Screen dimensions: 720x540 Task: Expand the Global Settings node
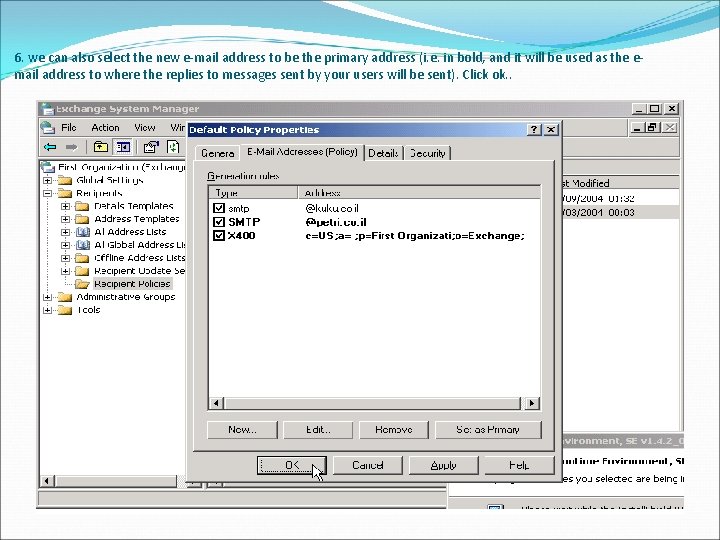point(47,180)
